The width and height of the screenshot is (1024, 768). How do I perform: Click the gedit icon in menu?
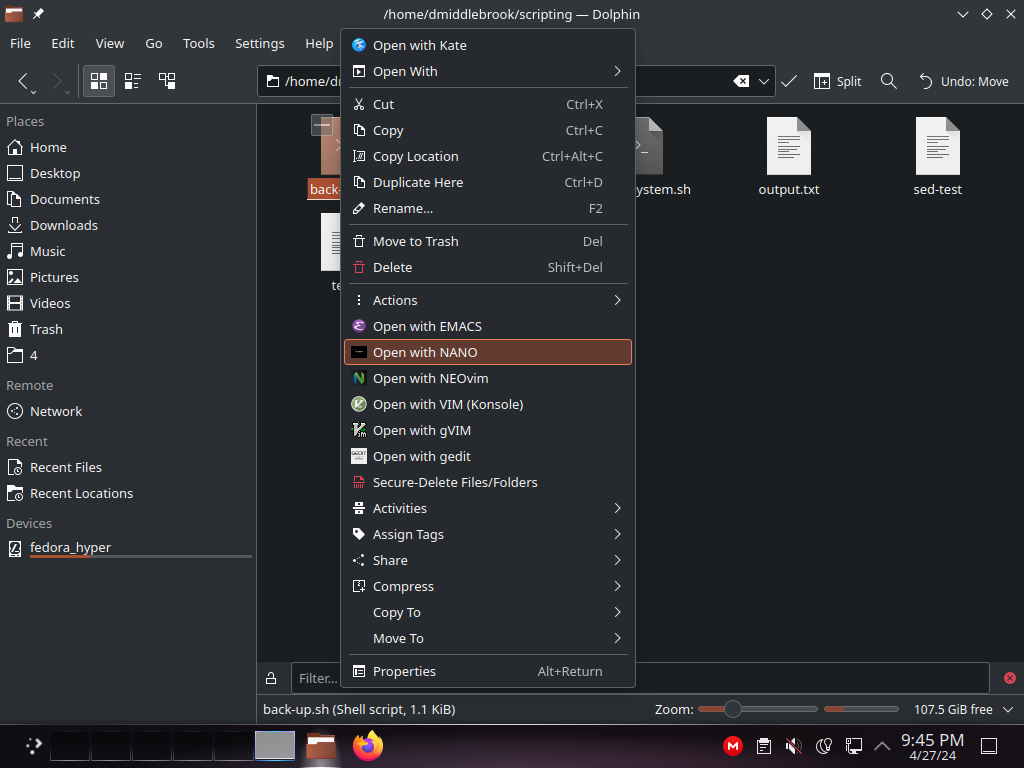click(359, 456)
